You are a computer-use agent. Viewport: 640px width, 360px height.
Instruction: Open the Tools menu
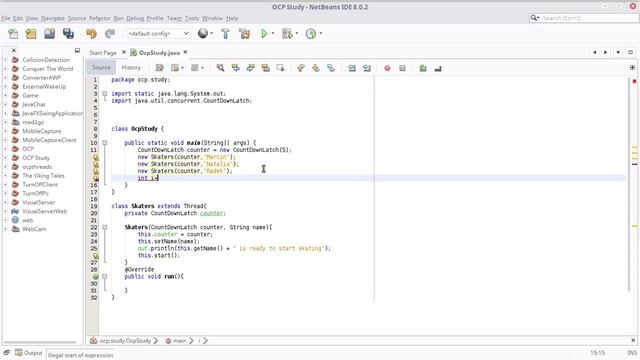192,18
